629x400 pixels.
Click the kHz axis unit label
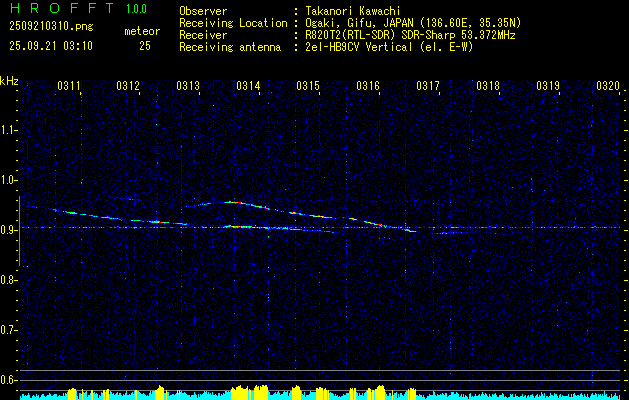pyautogui.click(x=9, y=81)
